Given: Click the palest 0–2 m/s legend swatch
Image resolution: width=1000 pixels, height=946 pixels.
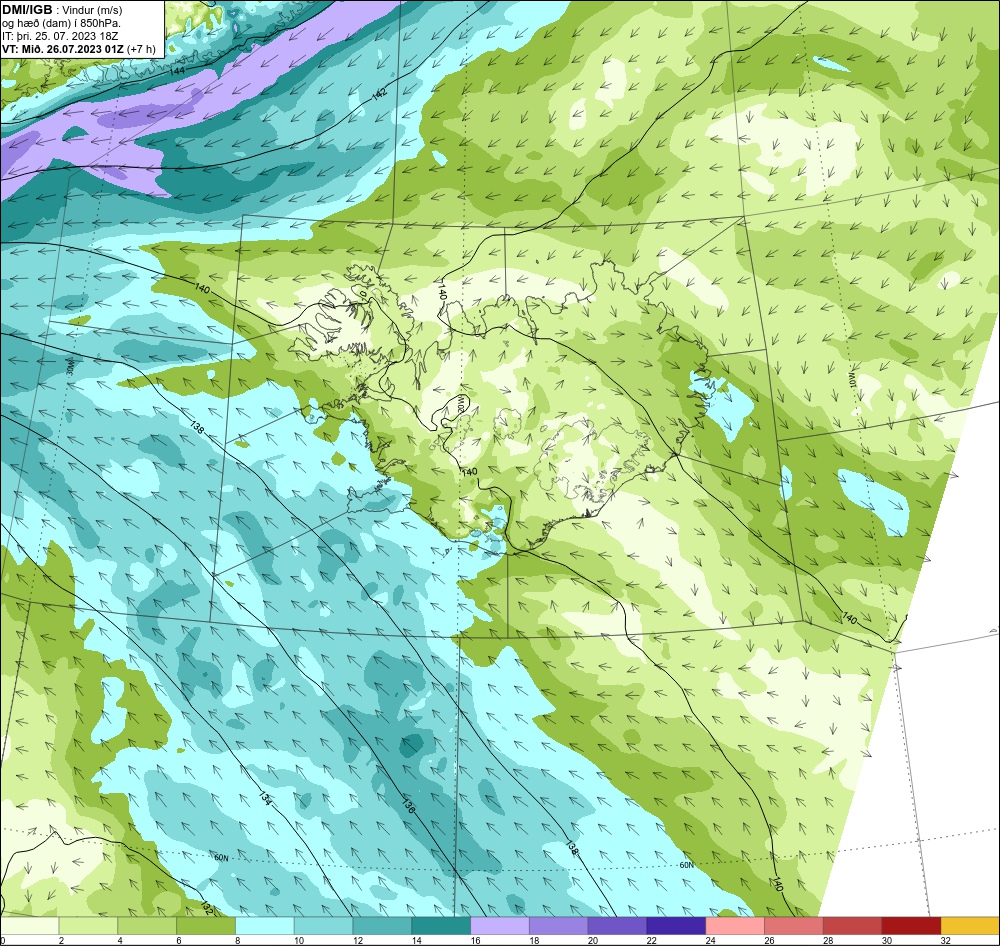Looking at the screenshot, I should pos(29,926).
